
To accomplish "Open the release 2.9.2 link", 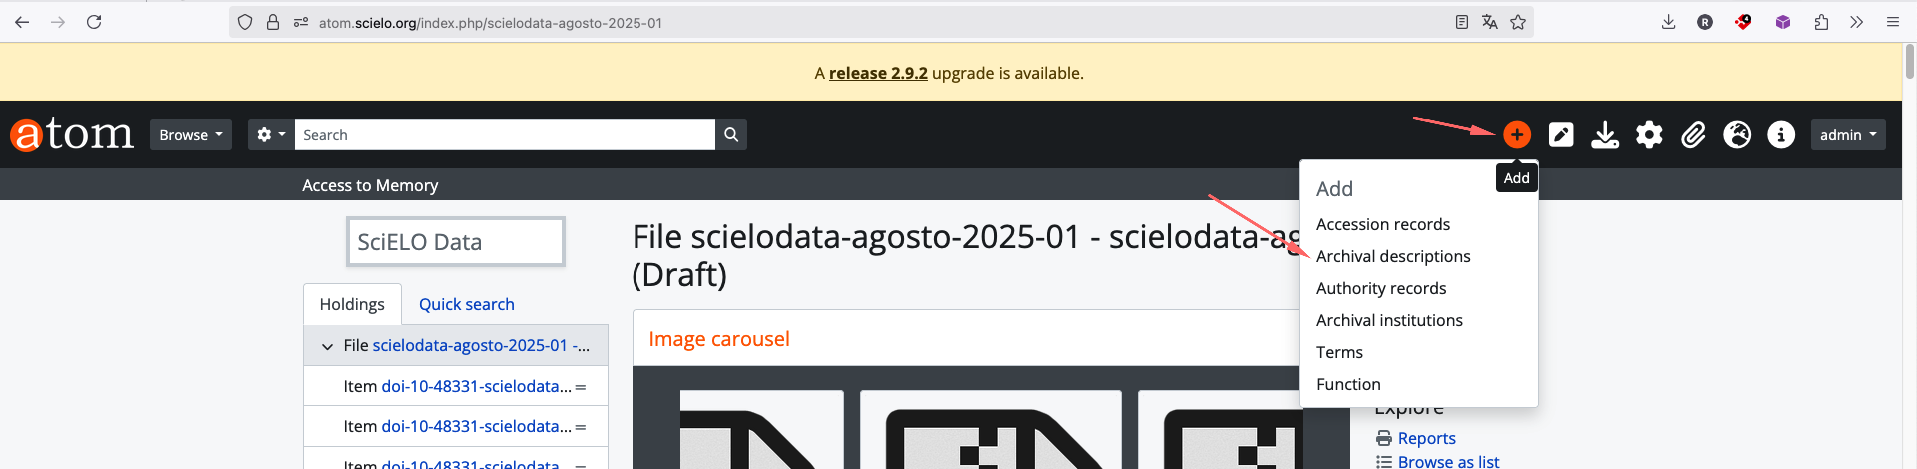I will (x=878, y=73).
